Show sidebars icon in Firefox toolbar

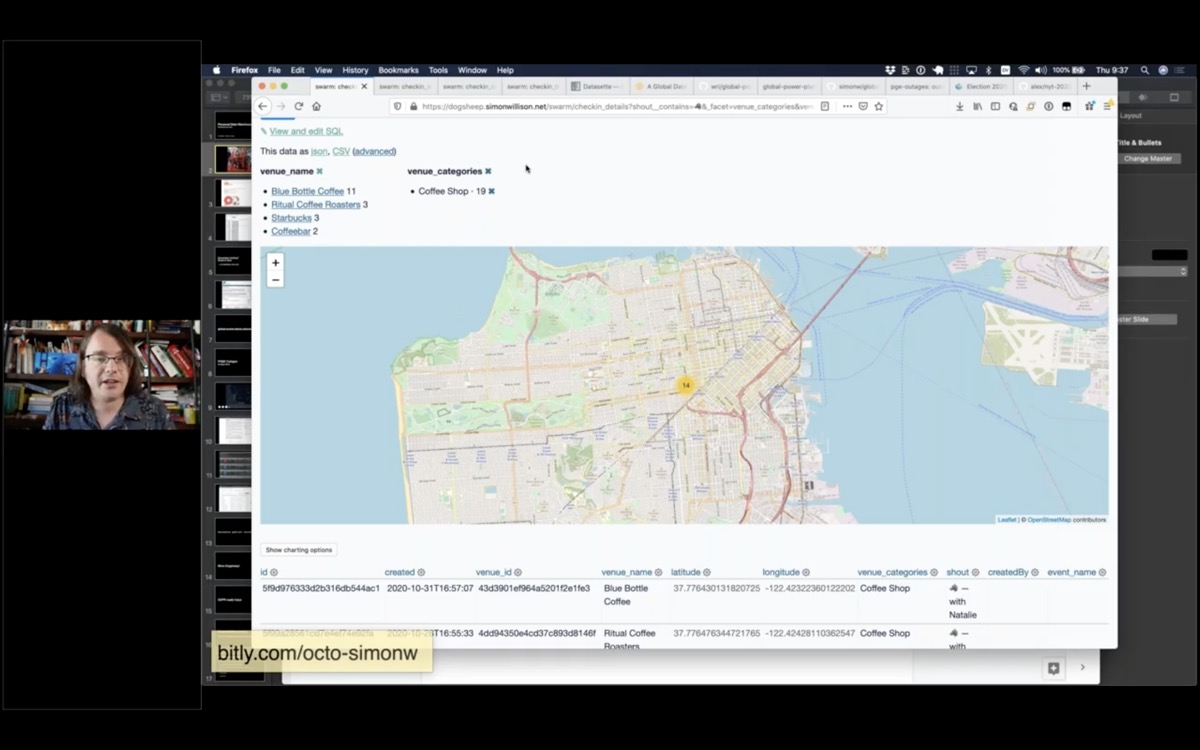pyautogui.click(x=995, y=106)
